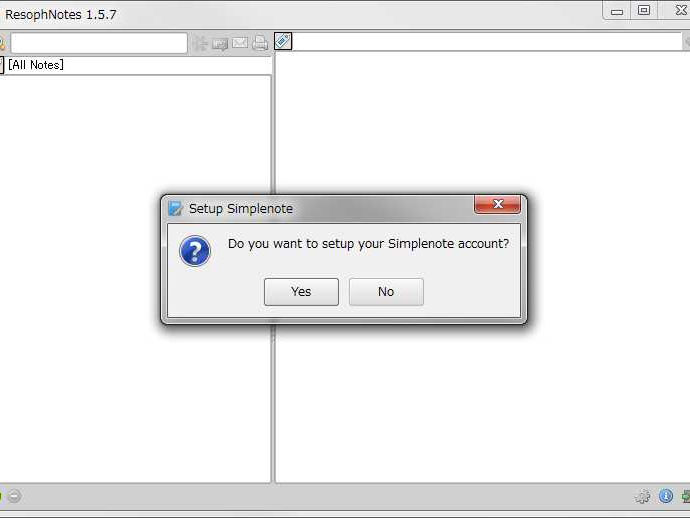
Task: Click the tag icon above note editor
Action: [283, 41]
